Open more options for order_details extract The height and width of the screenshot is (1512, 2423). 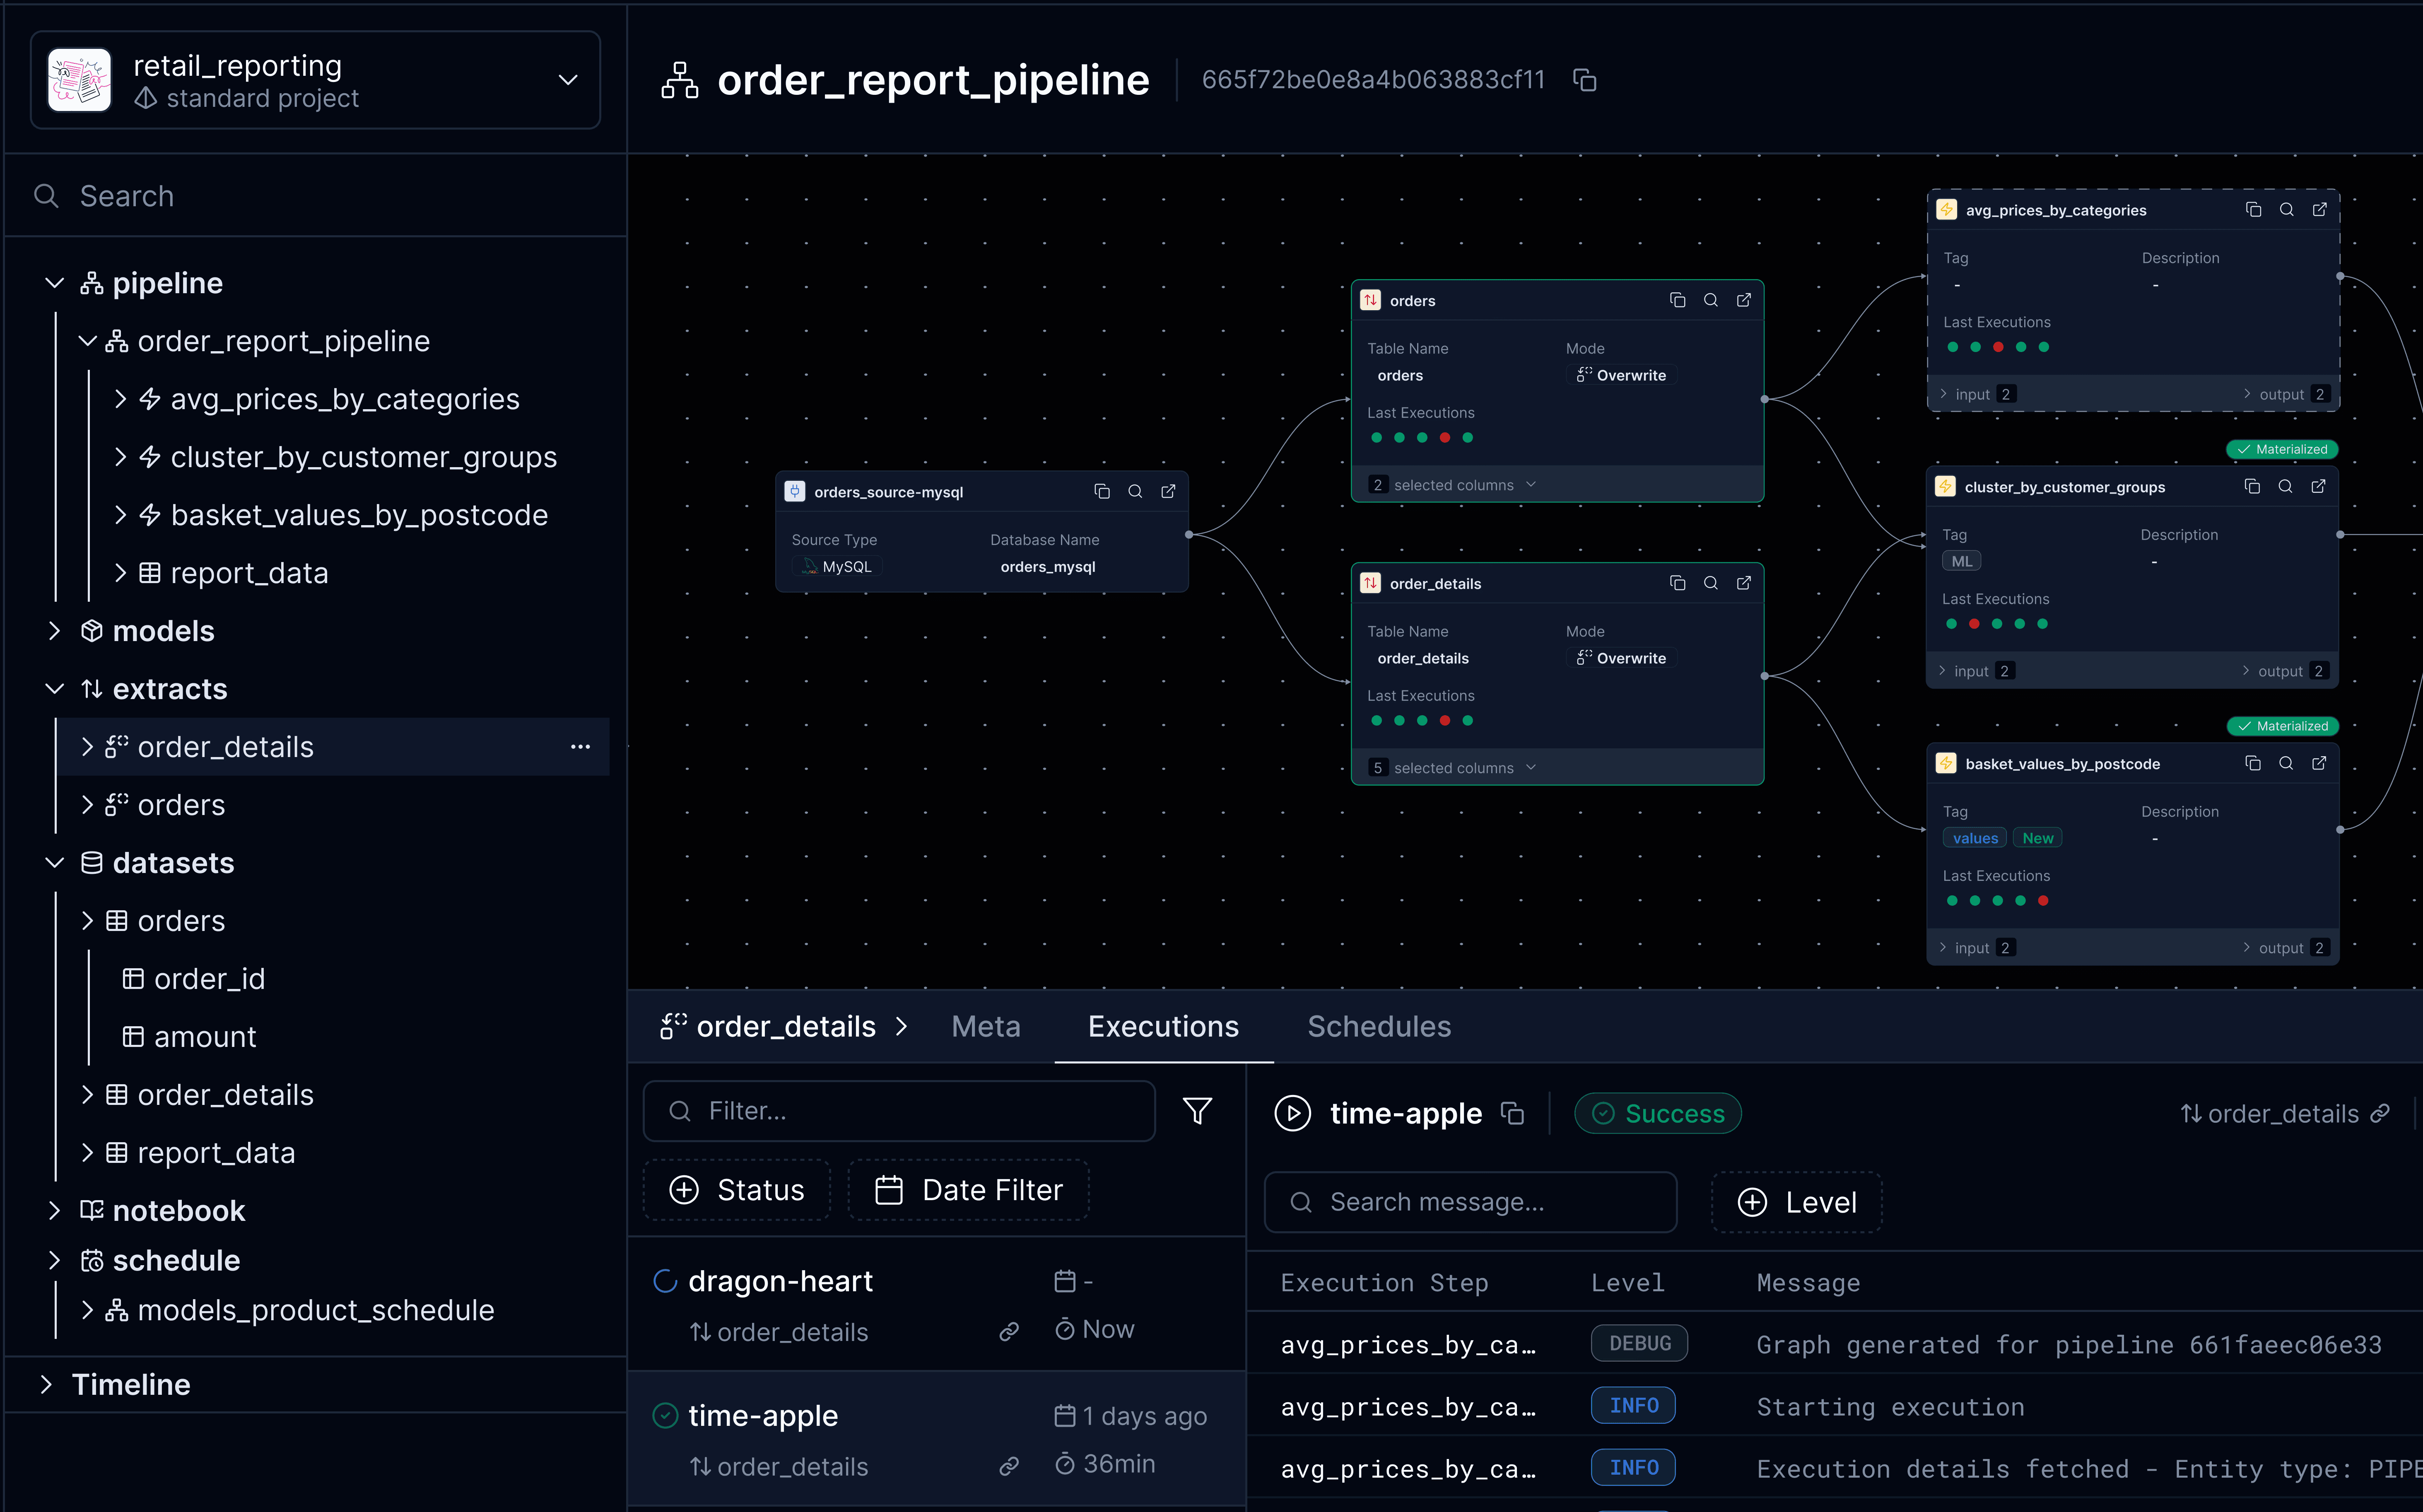pos(580,747)
